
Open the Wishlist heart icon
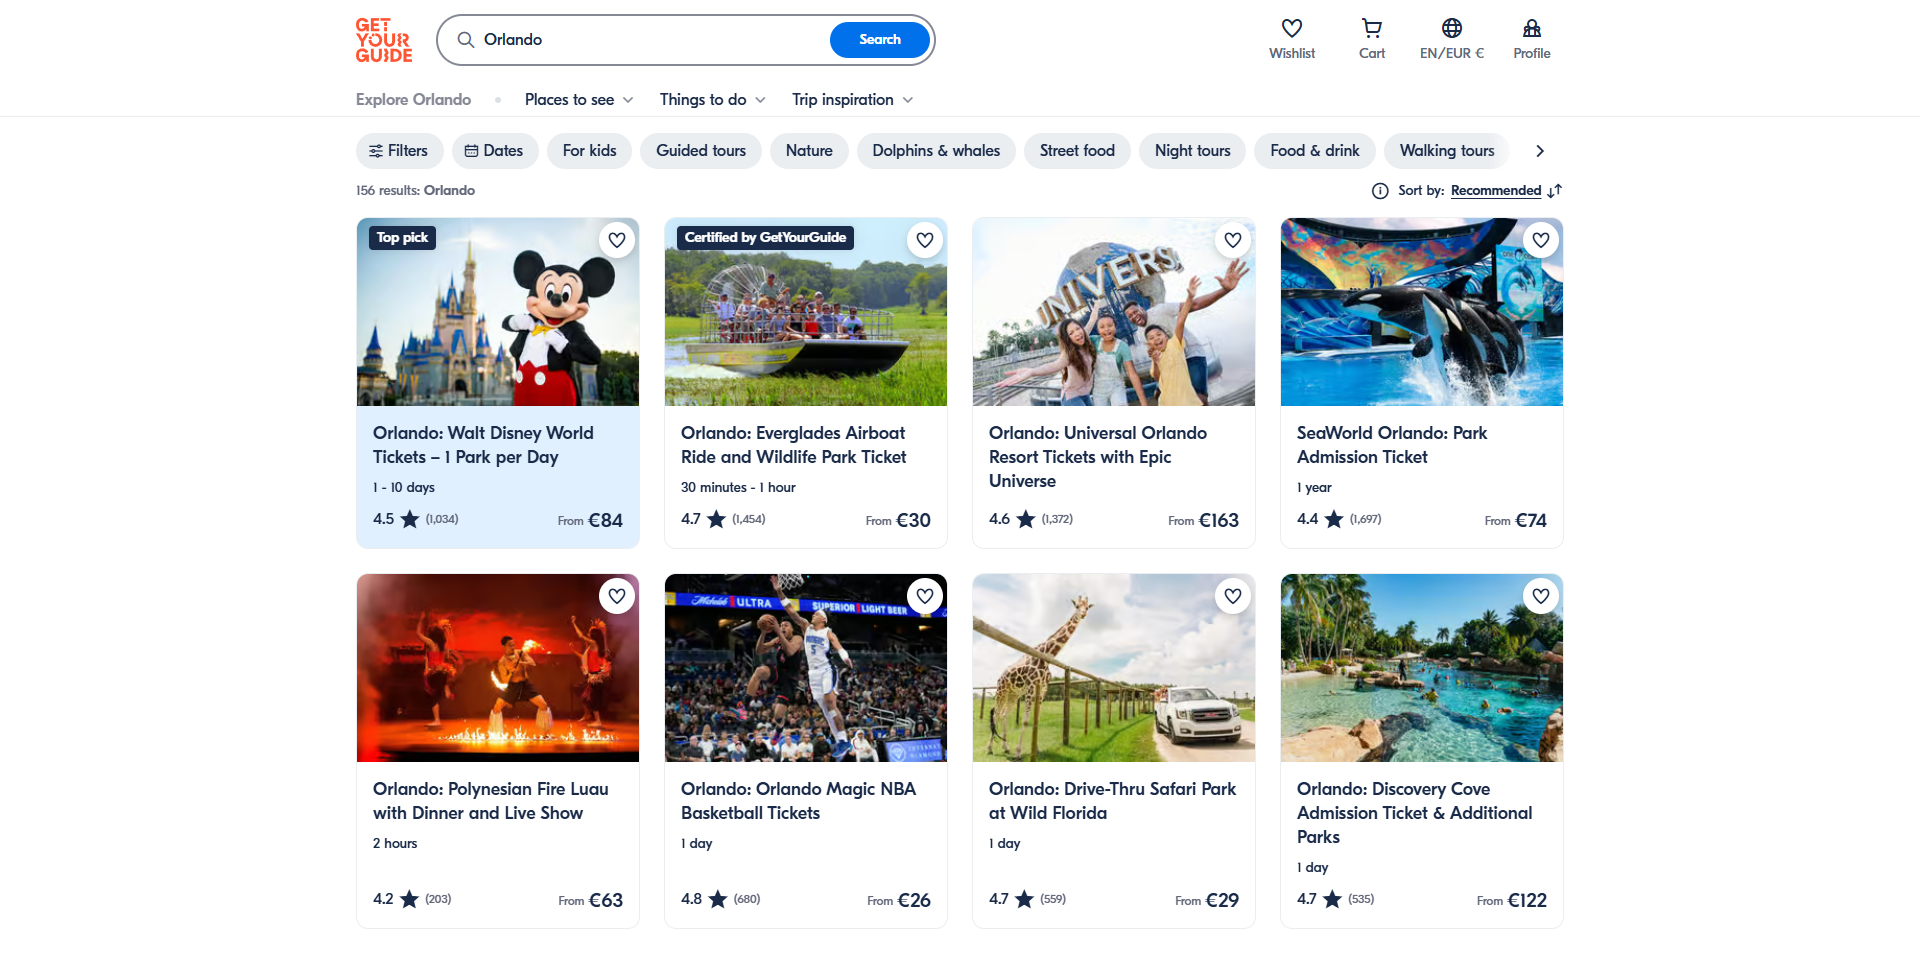[1292, 28]
